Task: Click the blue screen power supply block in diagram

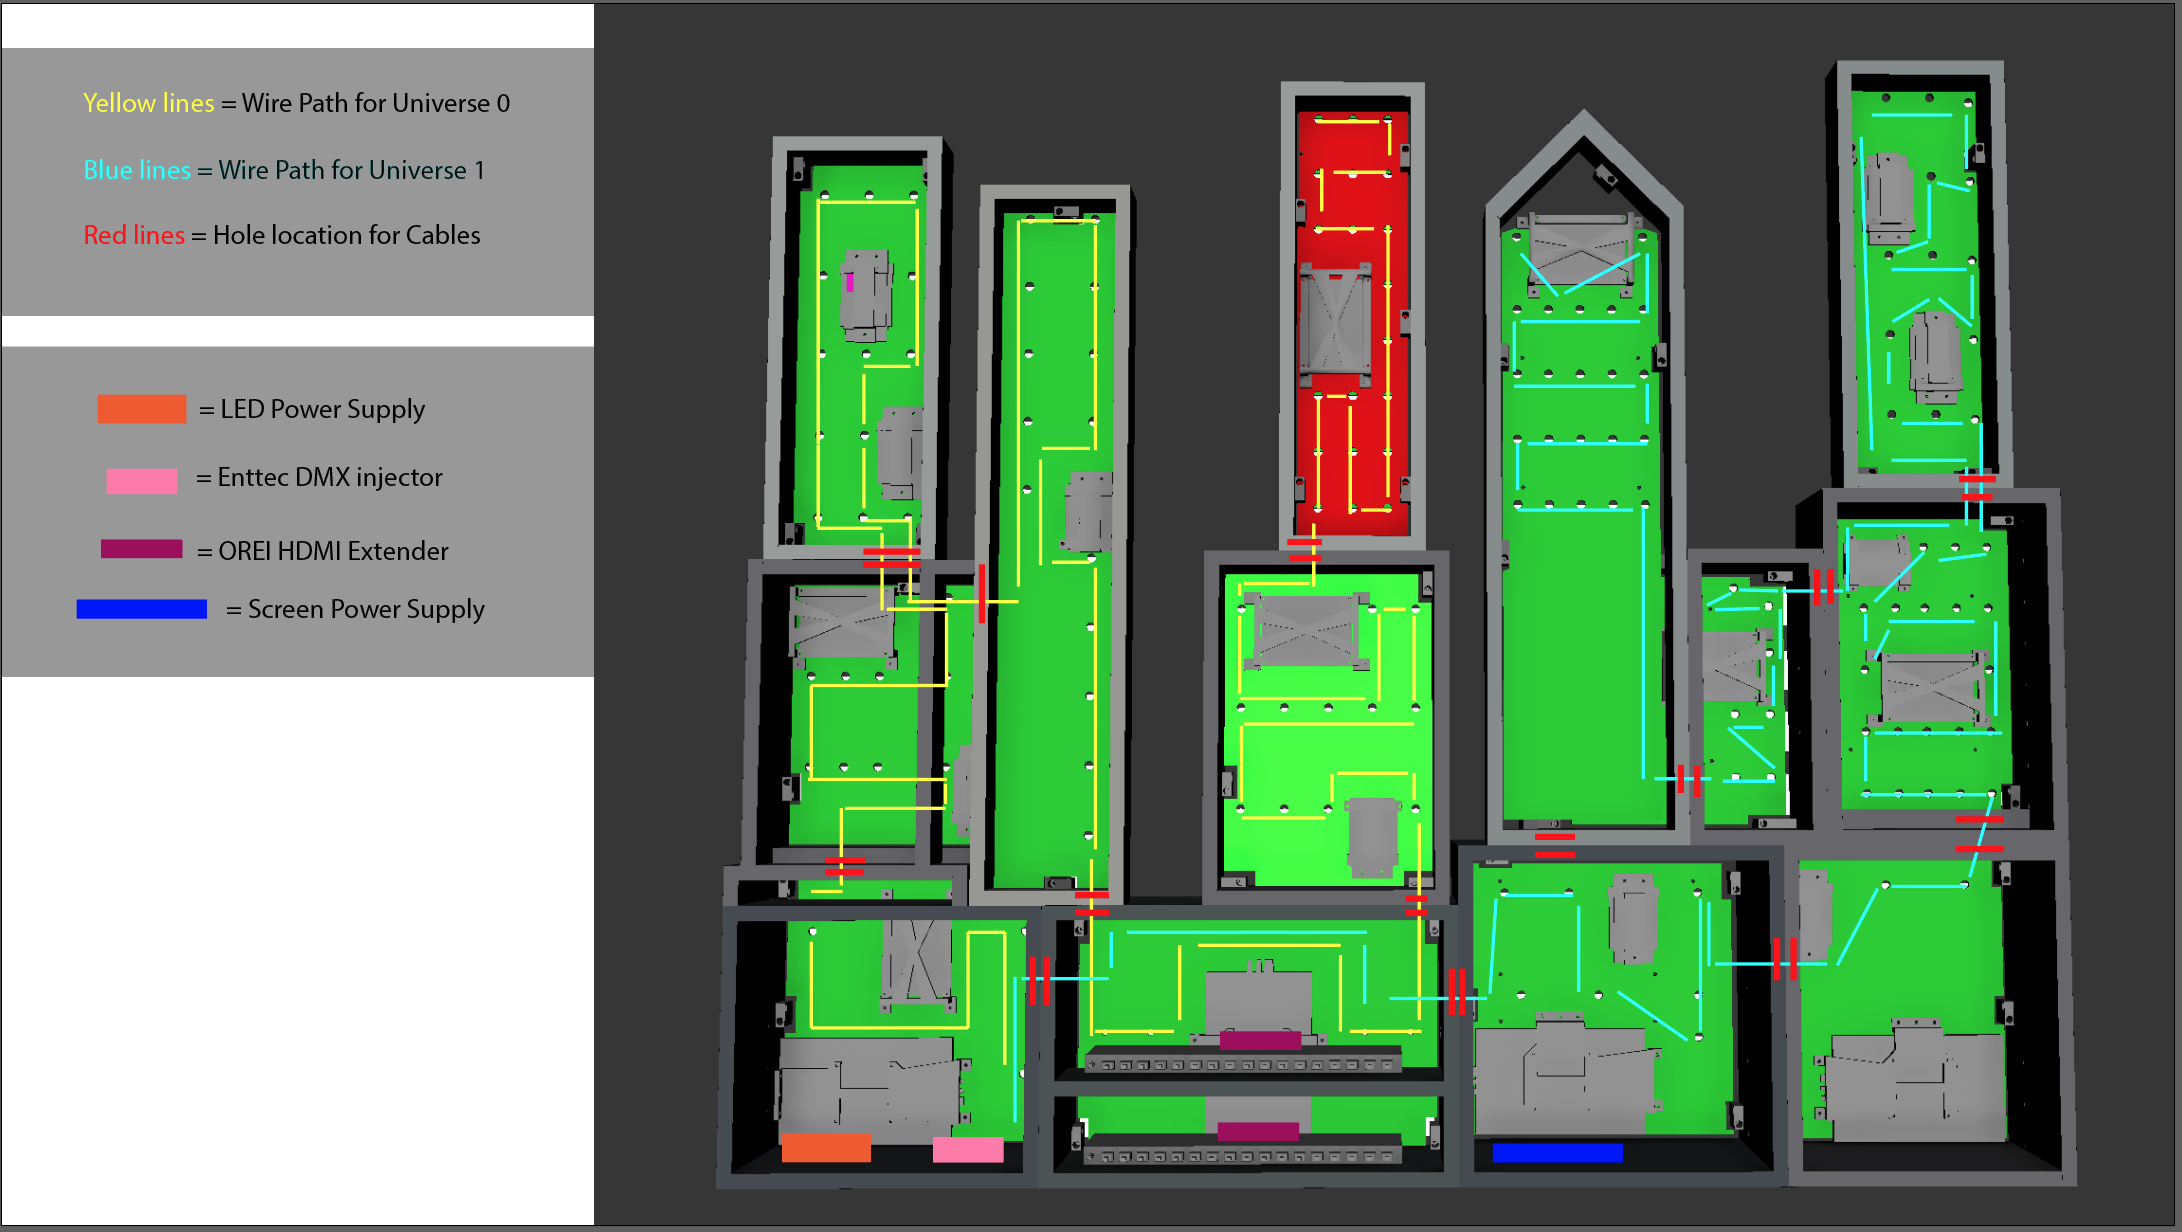Action: coord(1557,1153)
